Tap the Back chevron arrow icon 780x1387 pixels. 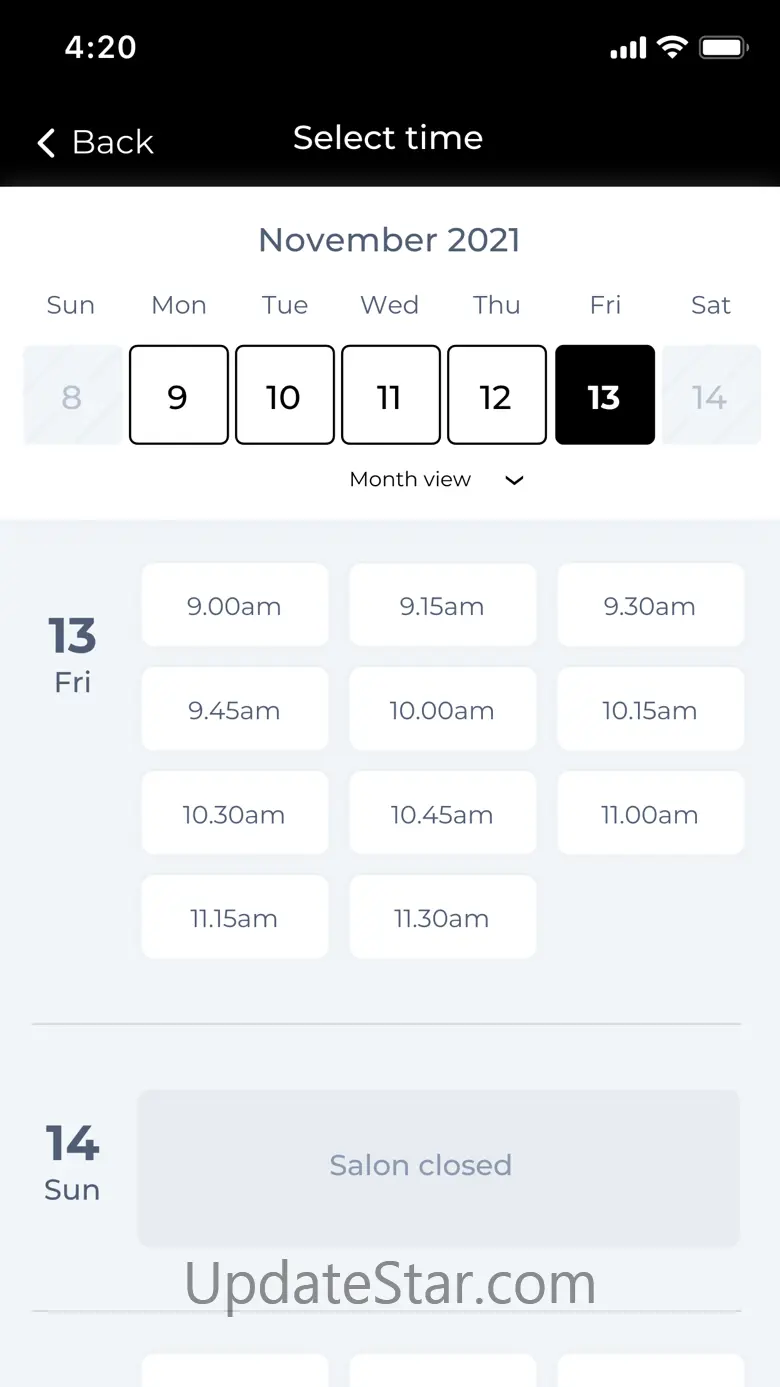(x=46, y=143)
